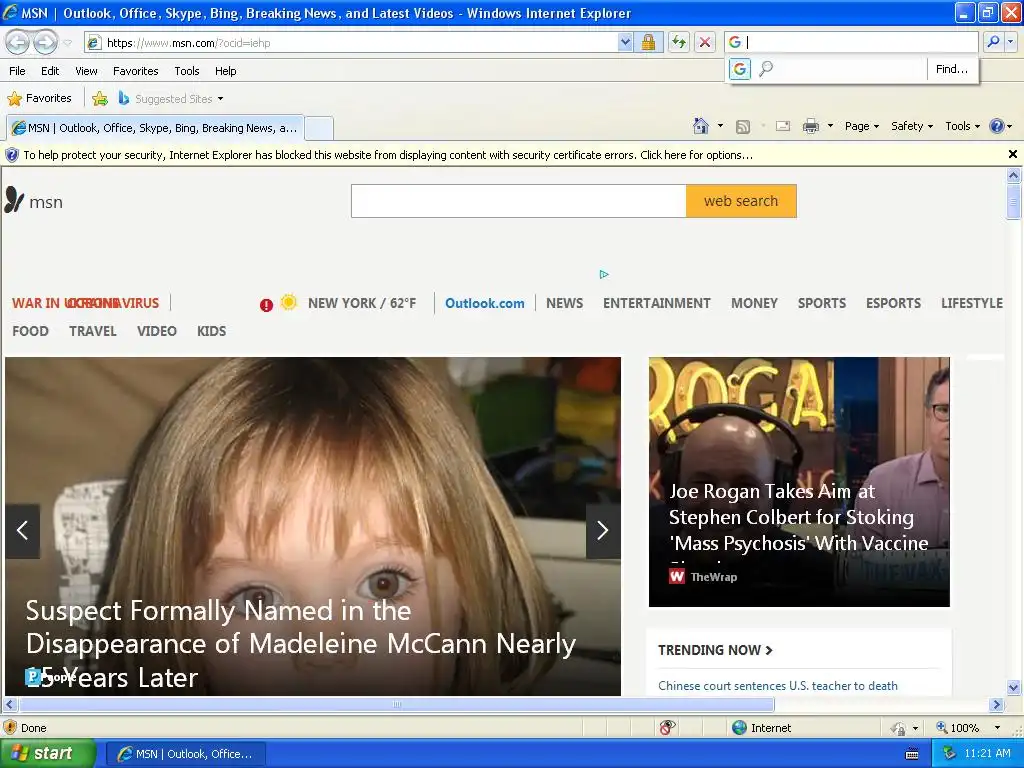Open the TRAVEL section
This screenshot has height=768, width=1024.
[x=93, y=331]
